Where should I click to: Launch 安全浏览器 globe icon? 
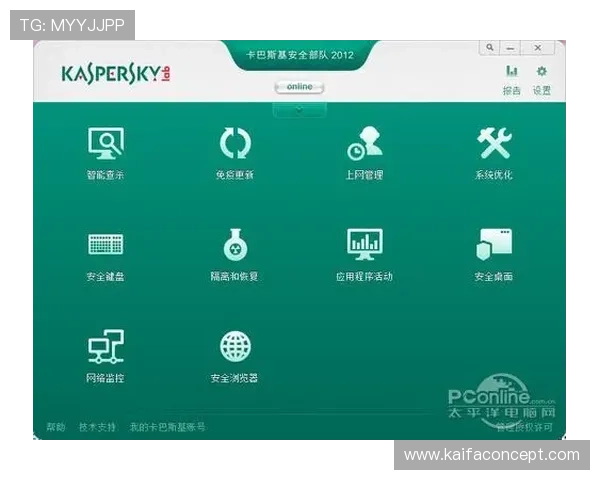[x=235, y=346]
